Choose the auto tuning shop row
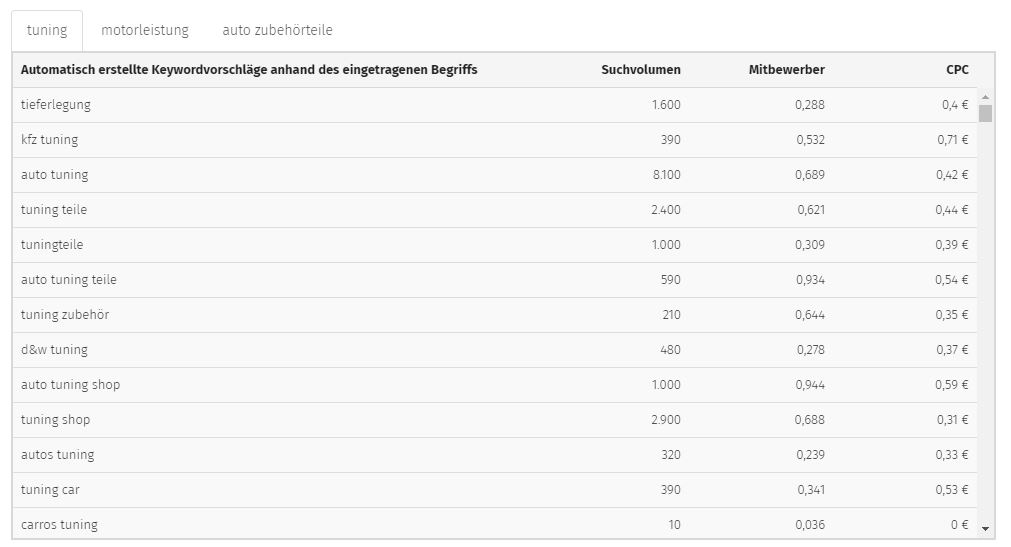 (x=495, y=384)
